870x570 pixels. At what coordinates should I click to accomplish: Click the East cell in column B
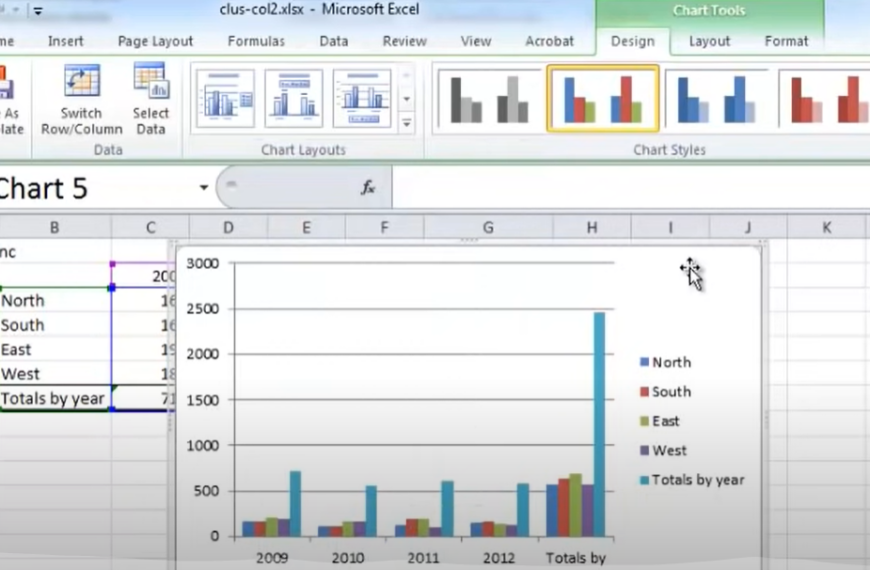[55, 350]
